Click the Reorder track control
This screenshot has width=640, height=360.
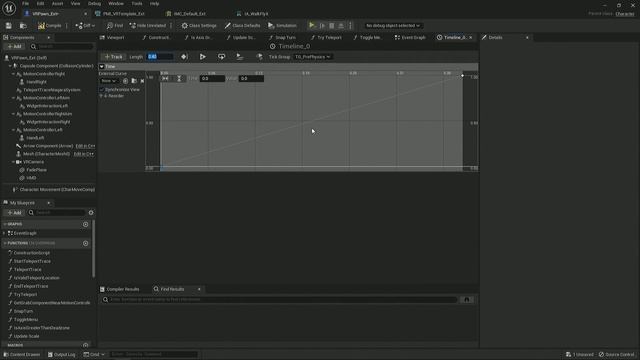(111, 96)
